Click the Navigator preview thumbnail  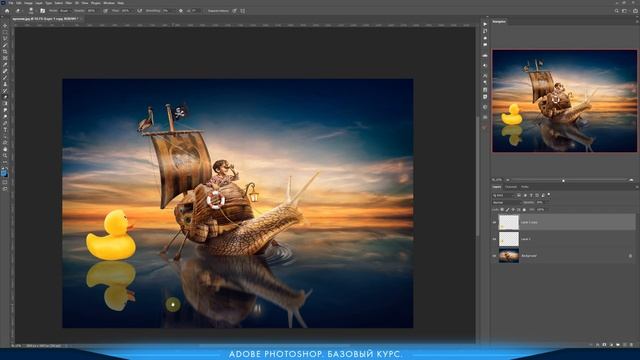pos(564,101)
